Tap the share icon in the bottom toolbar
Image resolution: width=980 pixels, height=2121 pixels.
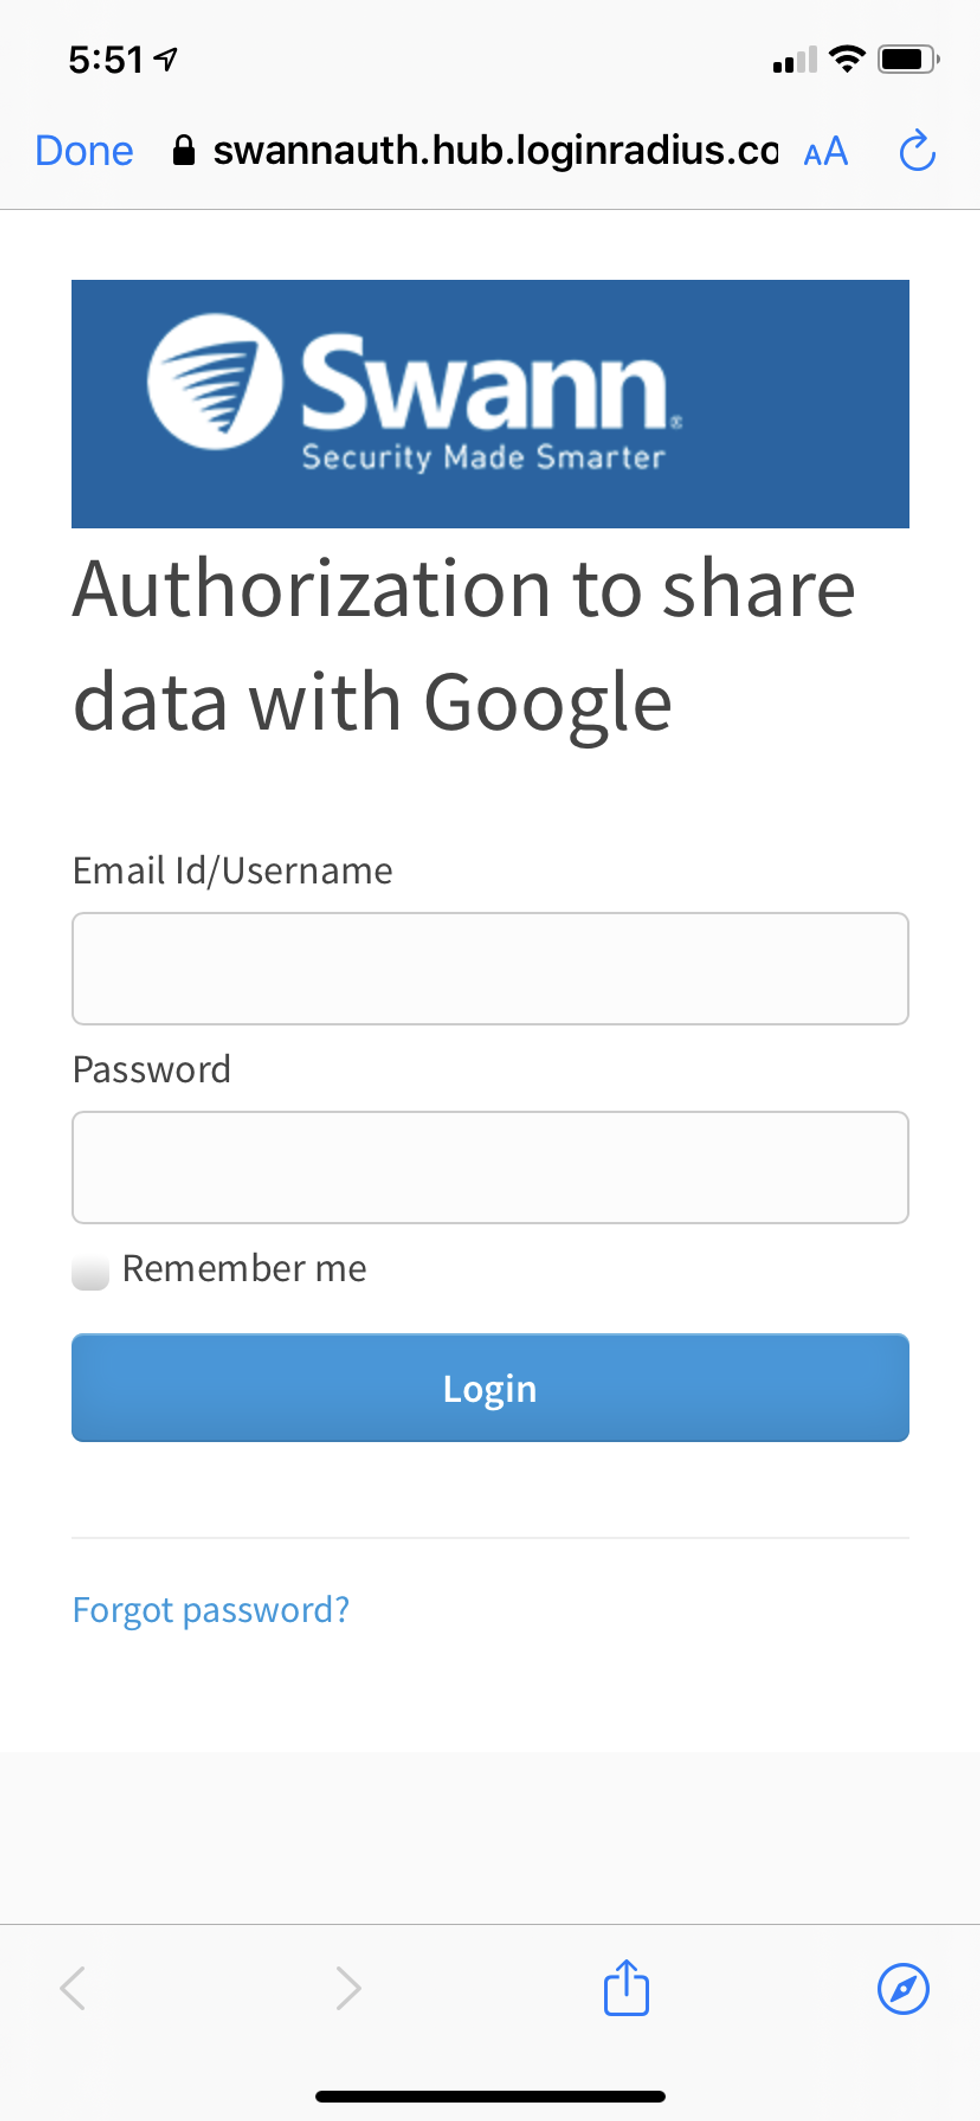pyautogui.click(x=625, y=1988)
